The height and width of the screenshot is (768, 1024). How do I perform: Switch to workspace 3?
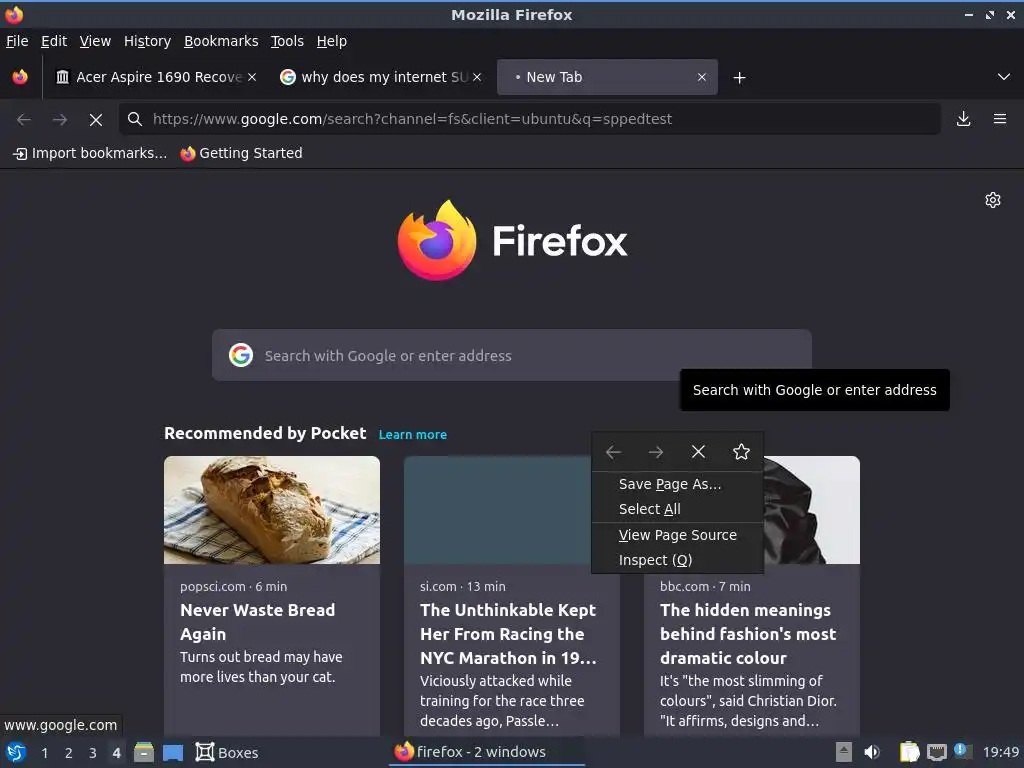93,753
